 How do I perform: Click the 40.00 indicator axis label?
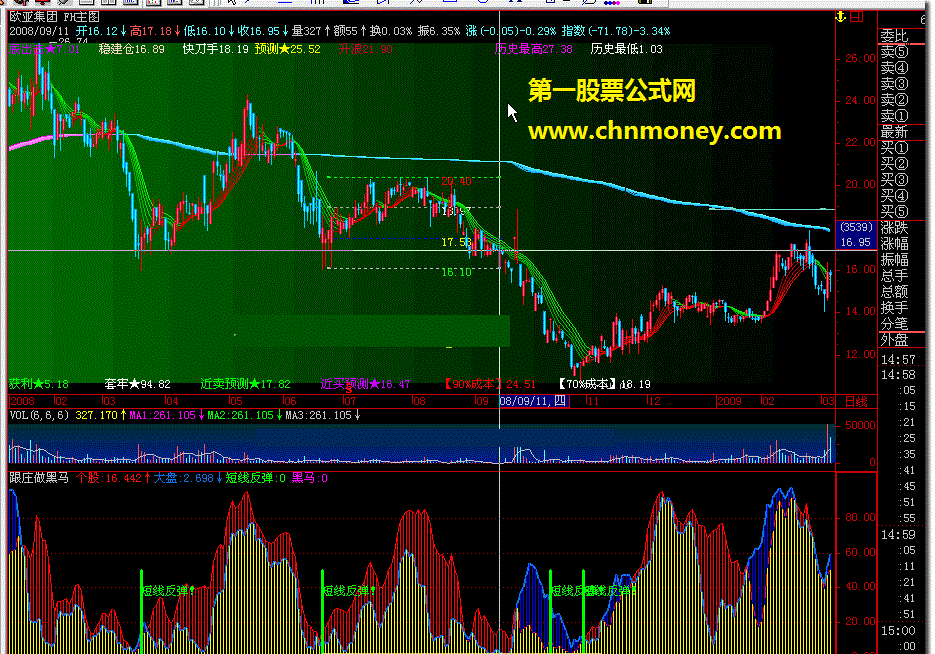(860, 587)
